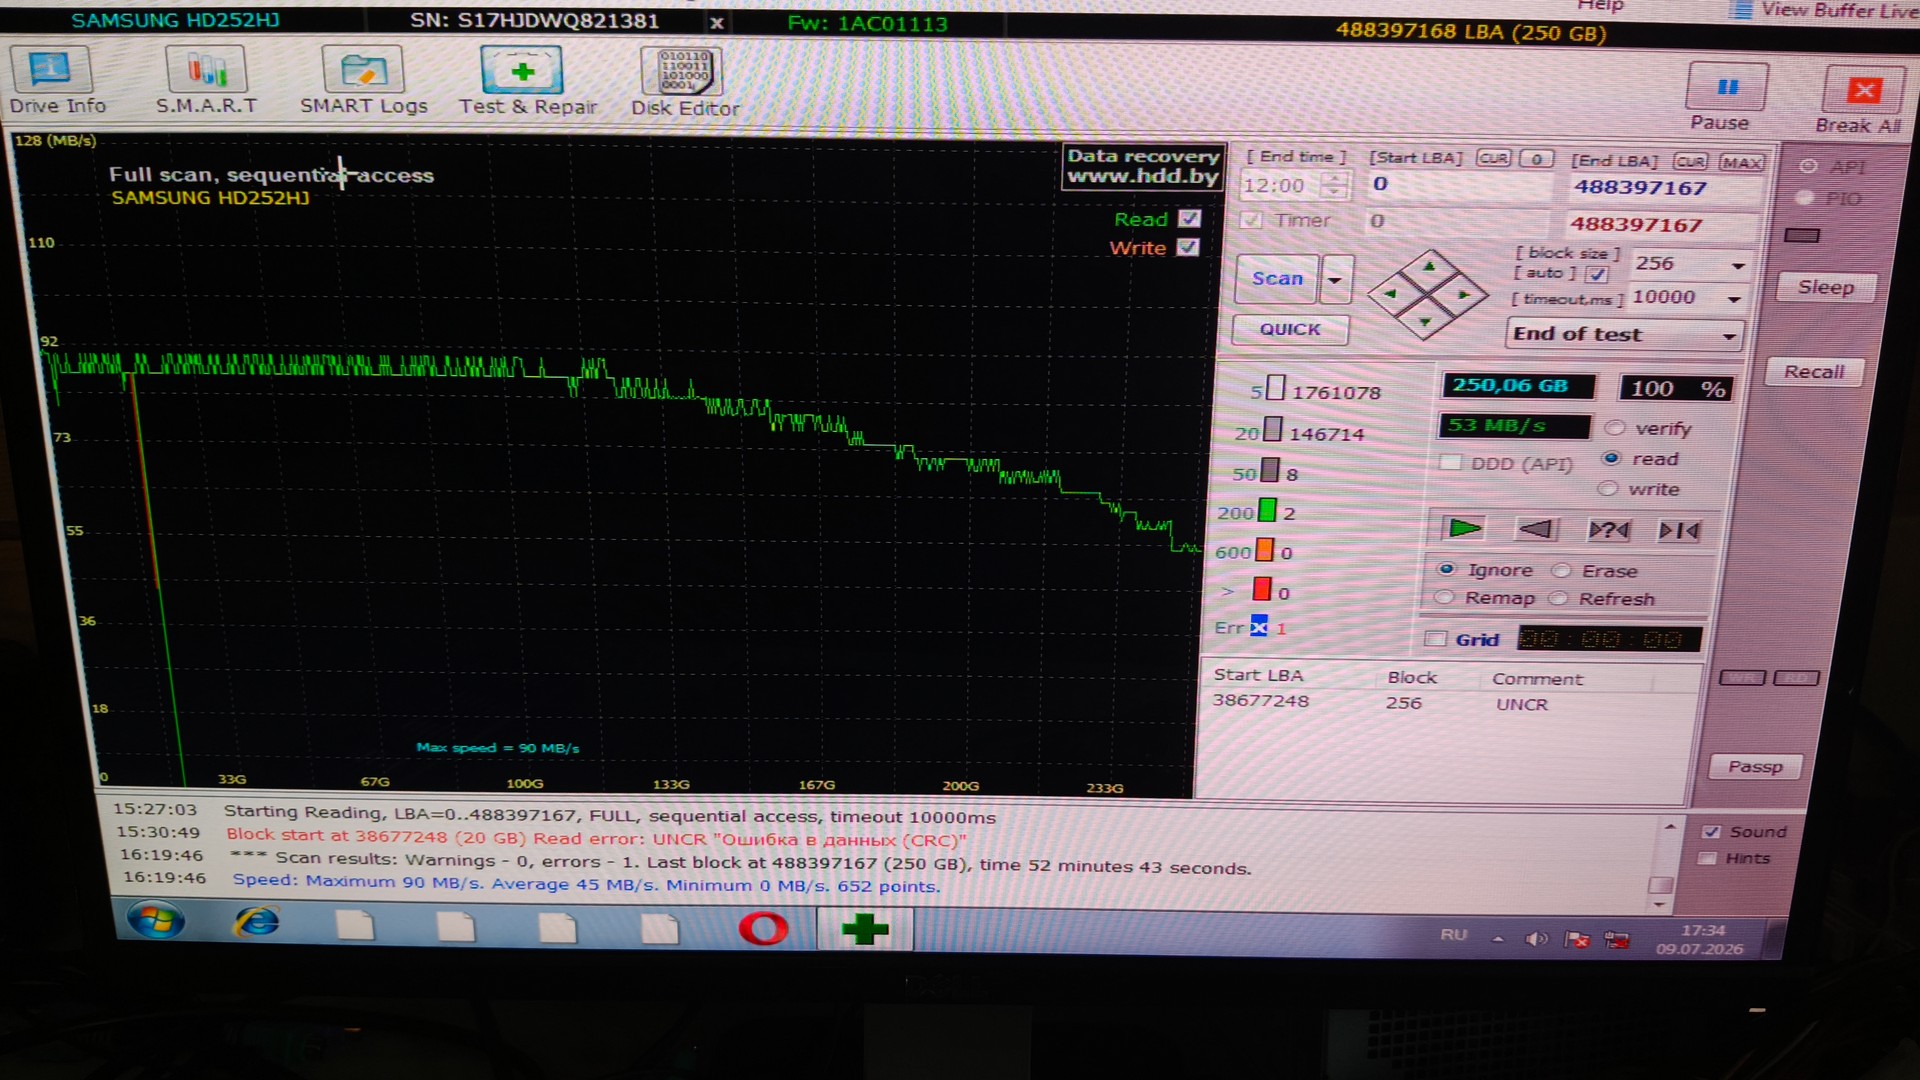This screenshot has height=1080, width=1920.
Task: Click the log panel scrollbar down arrow
Action: pyautogui.click(x=1659, y=905)
